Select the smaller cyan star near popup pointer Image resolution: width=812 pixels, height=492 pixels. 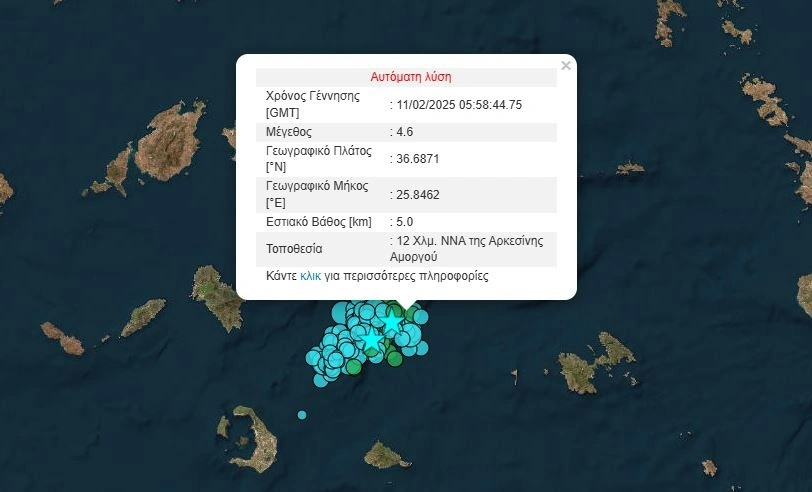pyautogui.click(x=393, y=323)
